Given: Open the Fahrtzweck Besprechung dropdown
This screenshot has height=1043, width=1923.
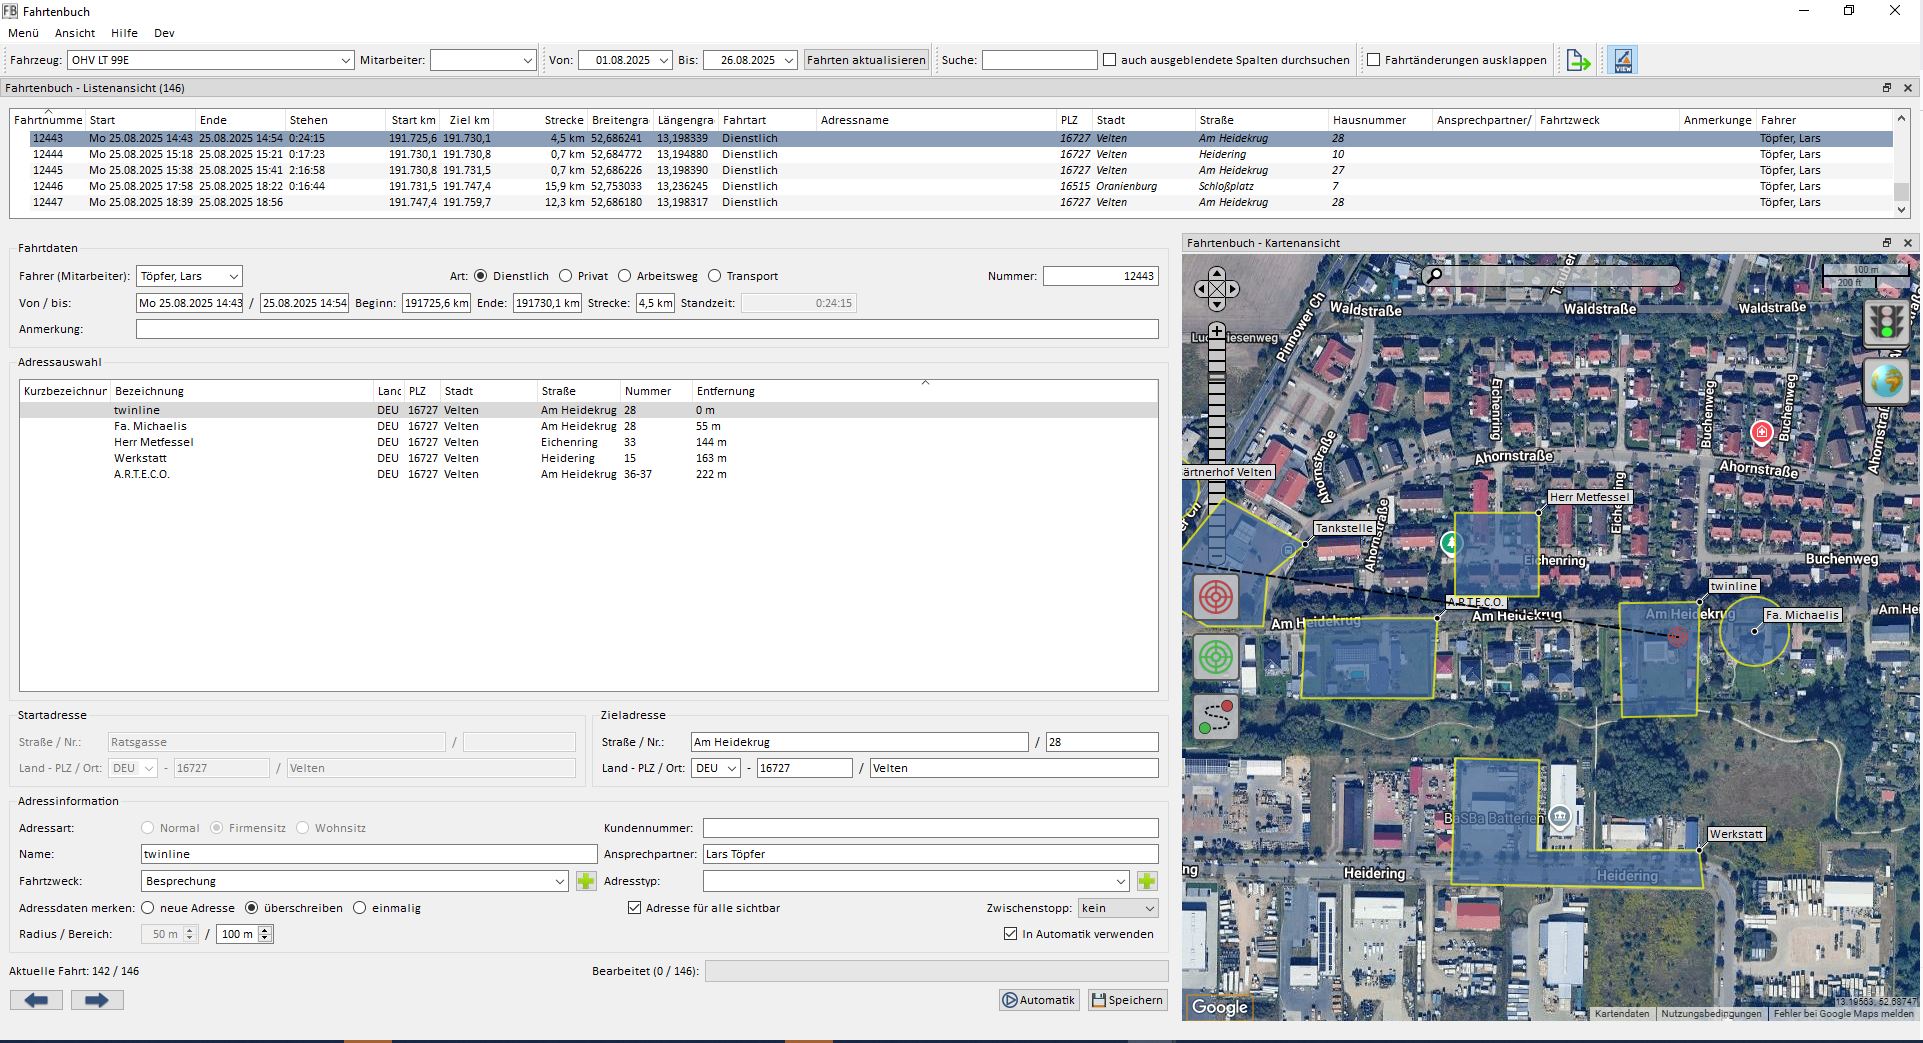Looking at the screenshot, I should [x=559, y=881].
